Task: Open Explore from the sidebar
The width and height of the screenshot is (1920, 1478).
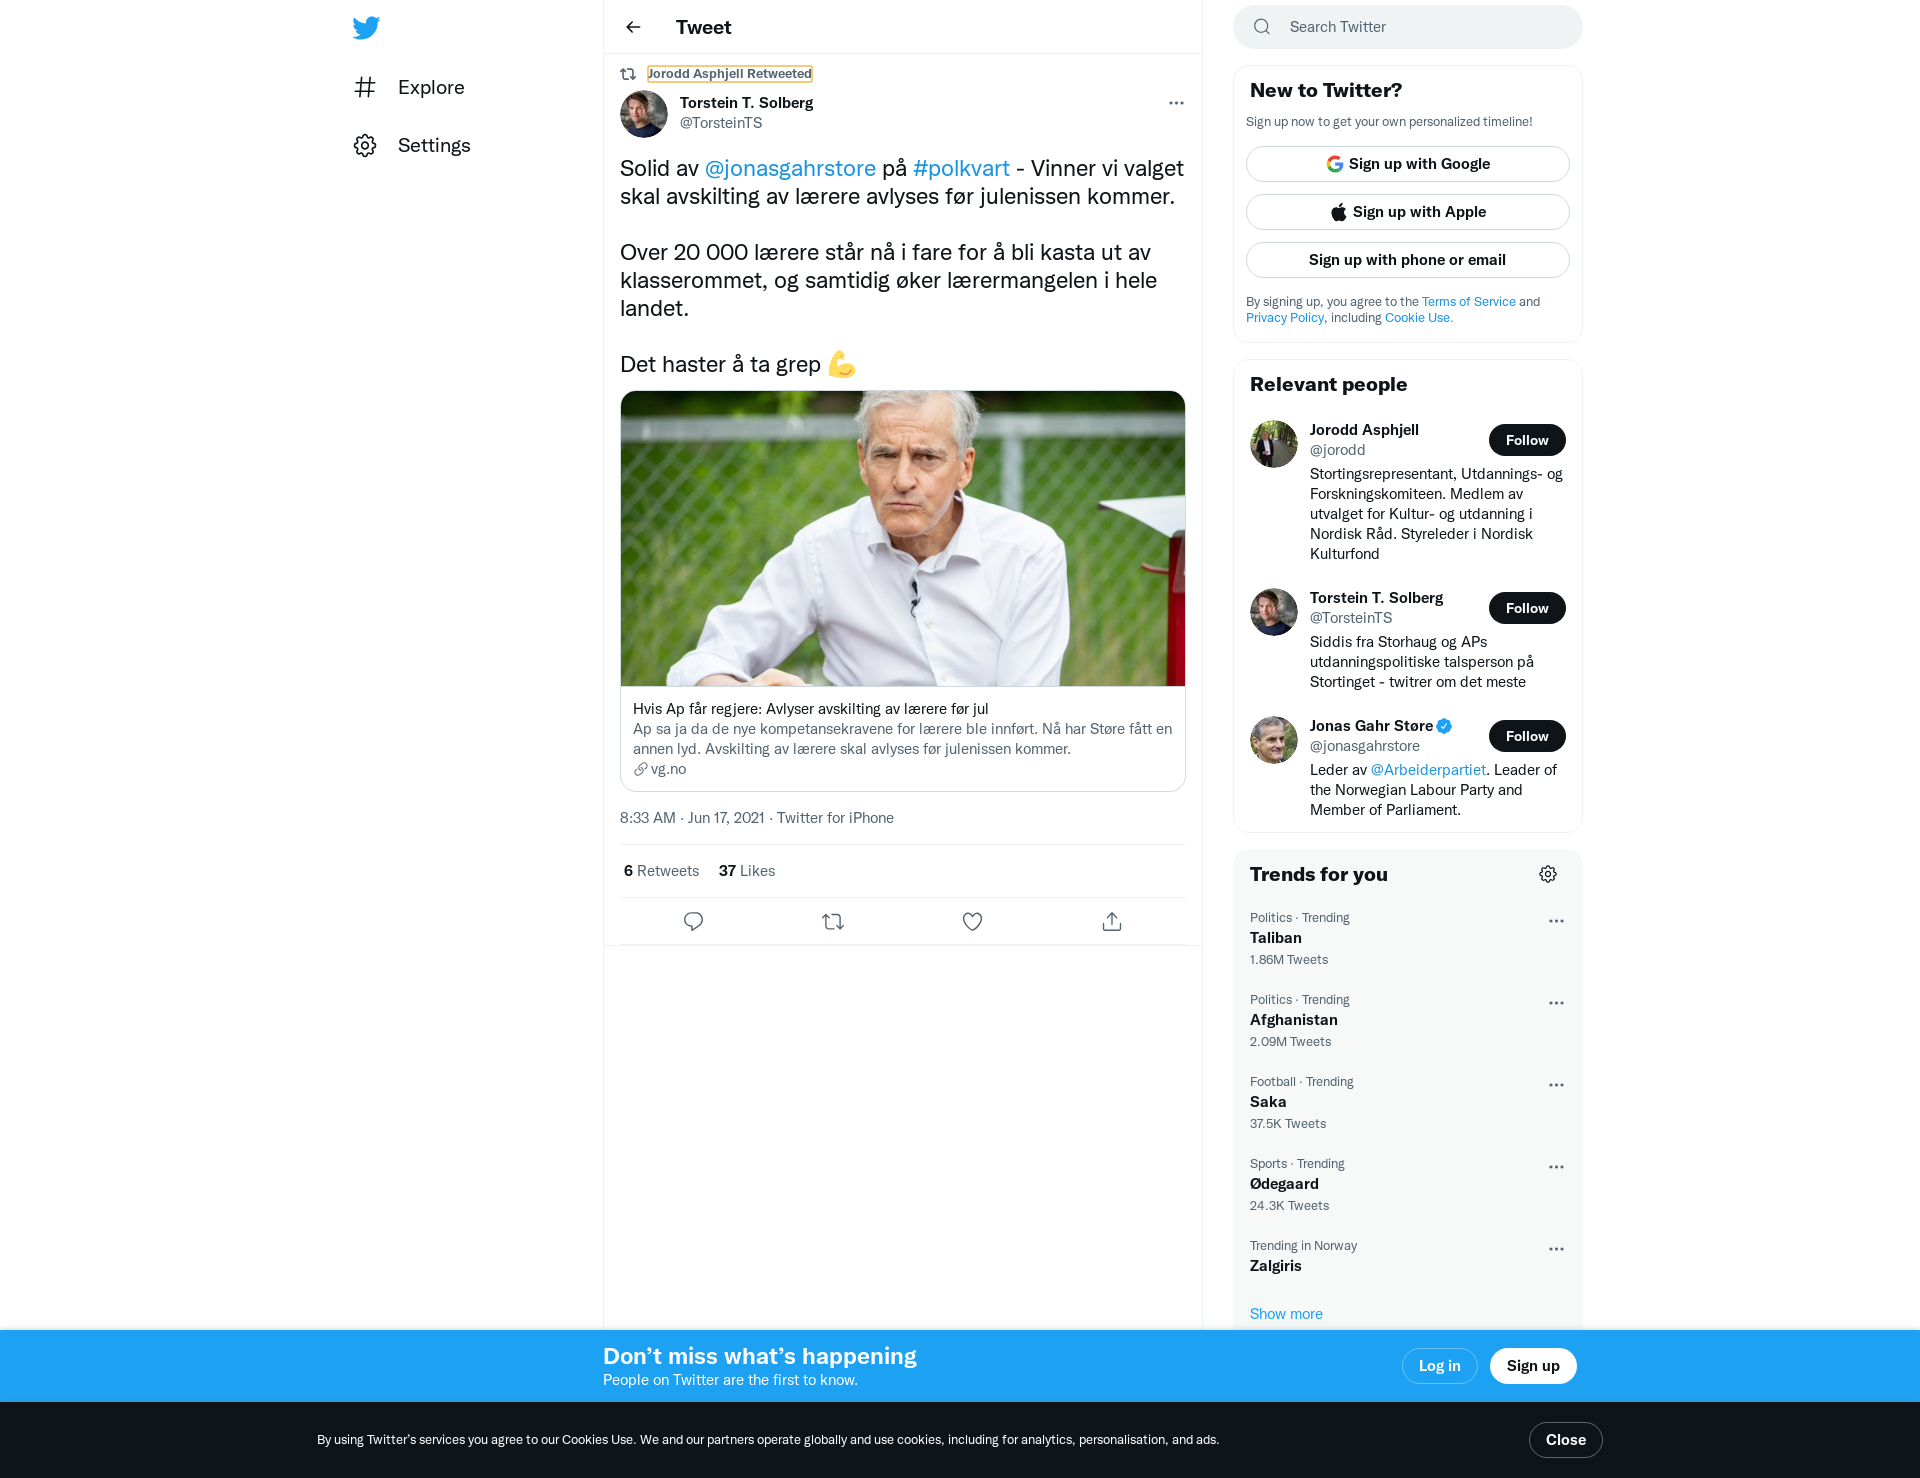Action: (410, 87)
